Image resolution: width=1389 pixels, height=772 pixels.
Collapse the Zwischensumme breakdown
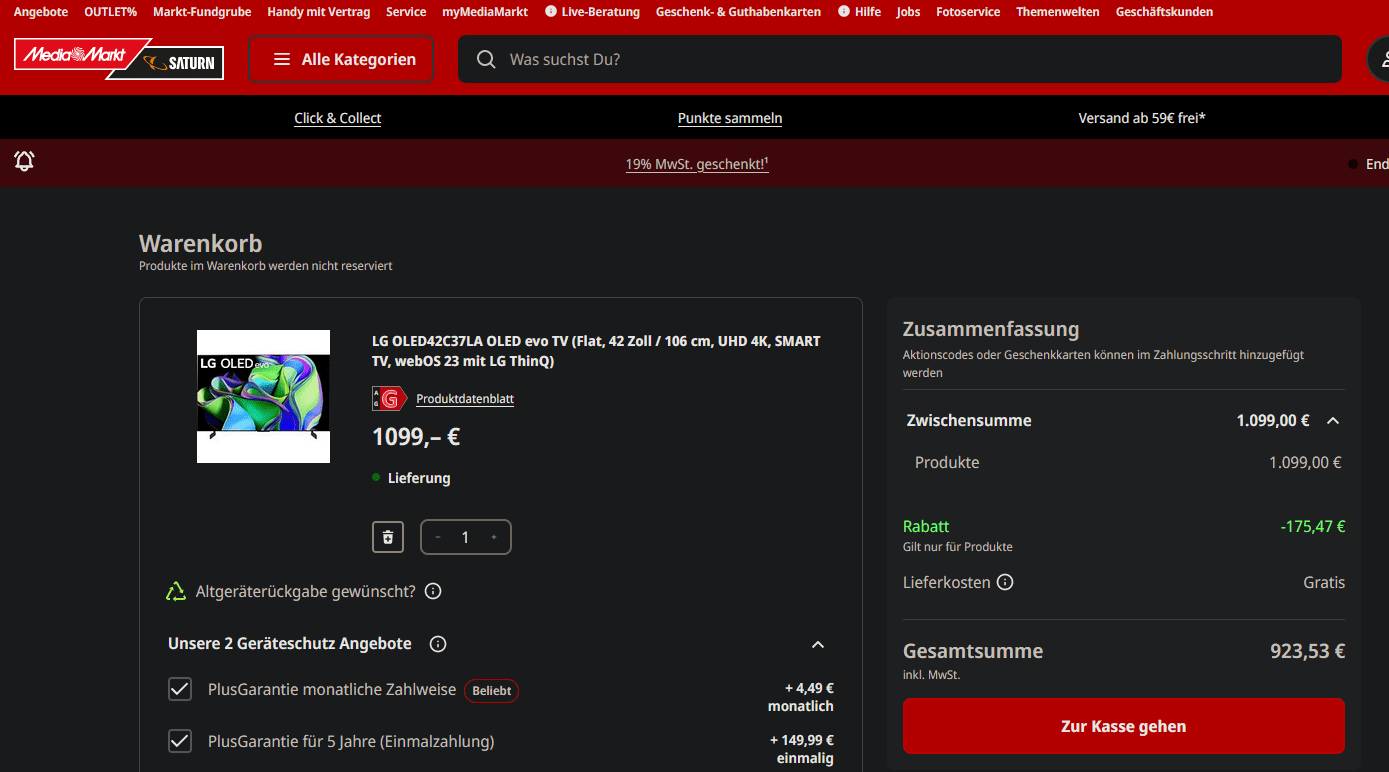coord(1333,421)
